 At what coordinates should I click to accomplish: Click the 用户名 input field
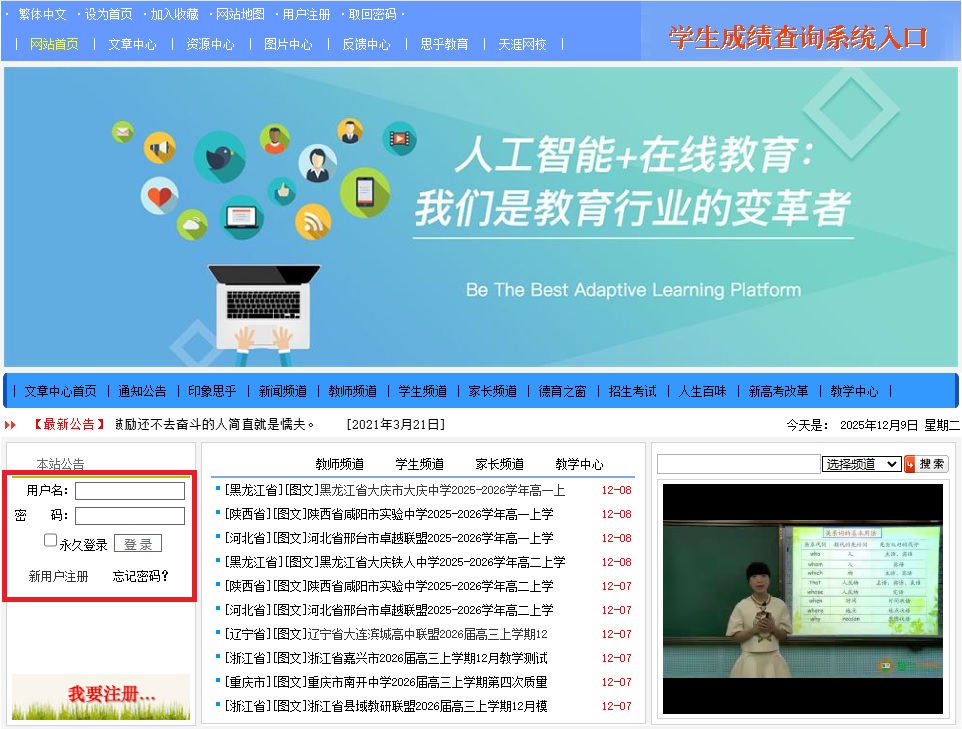pyautogui.click(x=130, y=491)
